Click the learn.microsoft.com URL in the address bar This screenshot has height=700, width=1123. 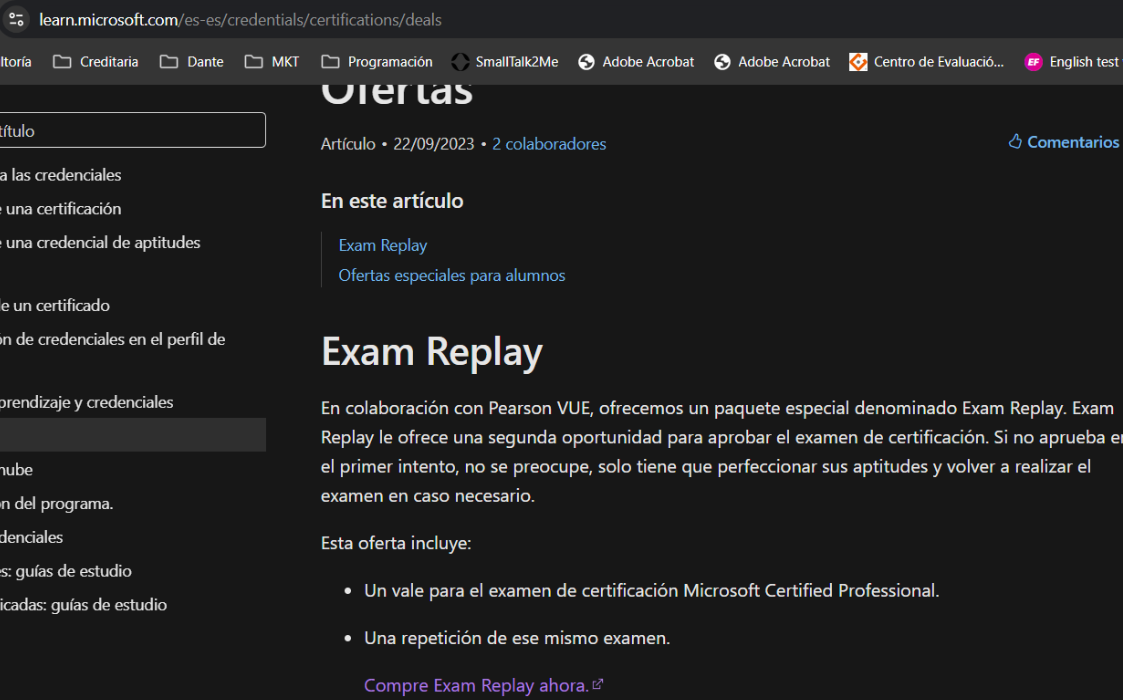pos(240,20)
